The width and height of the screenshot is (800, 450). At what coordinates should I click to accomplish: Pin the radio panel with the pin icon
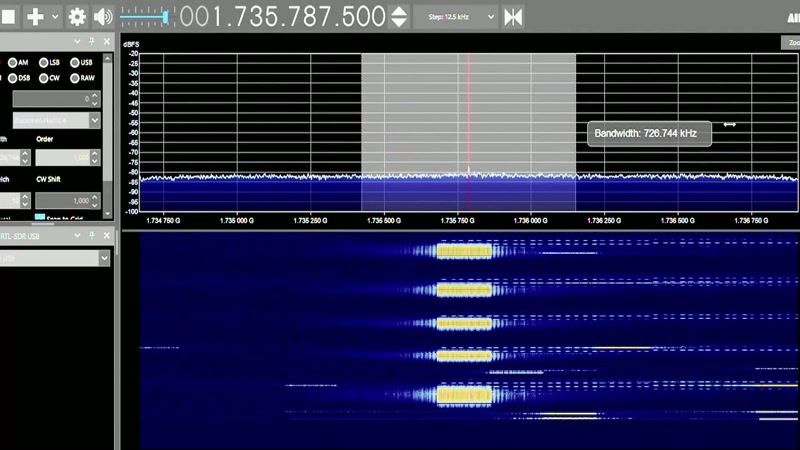[x=92, y=41]
